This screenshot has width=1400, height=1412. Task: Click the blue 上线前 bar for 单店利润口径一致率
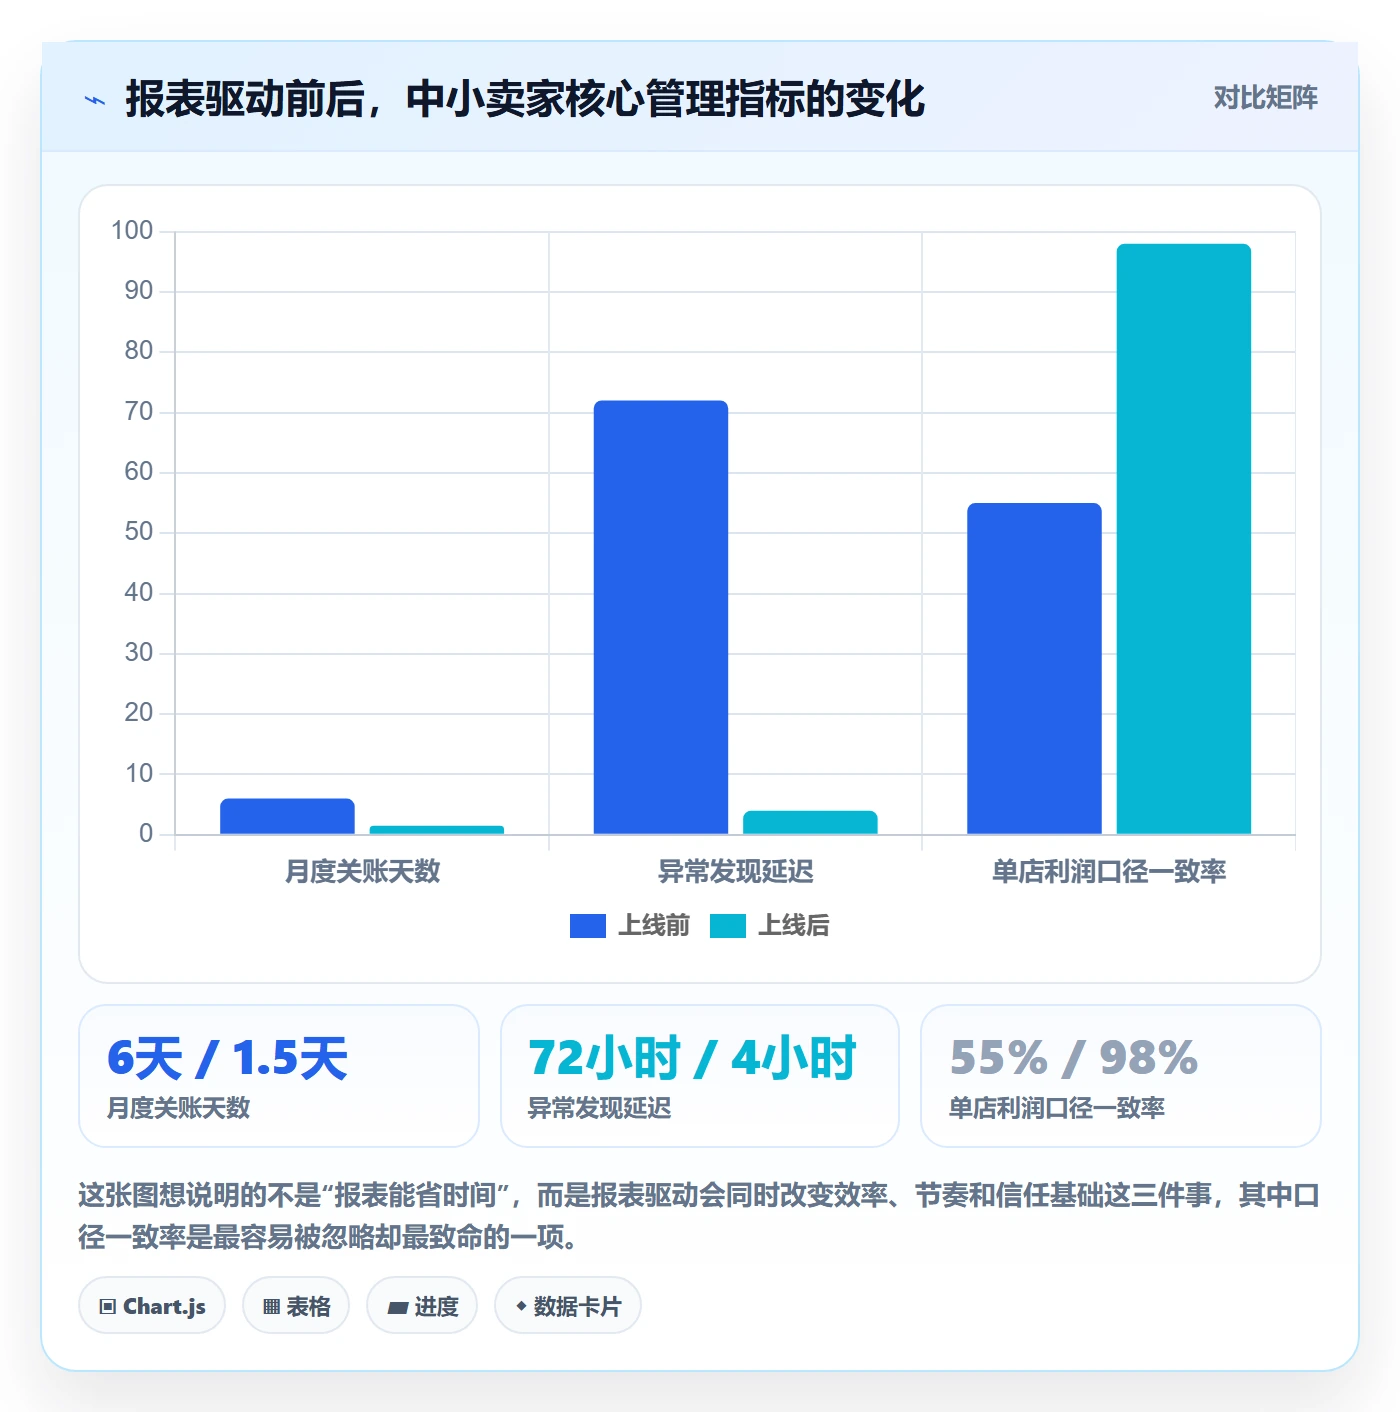click(x=1034, y=668)
